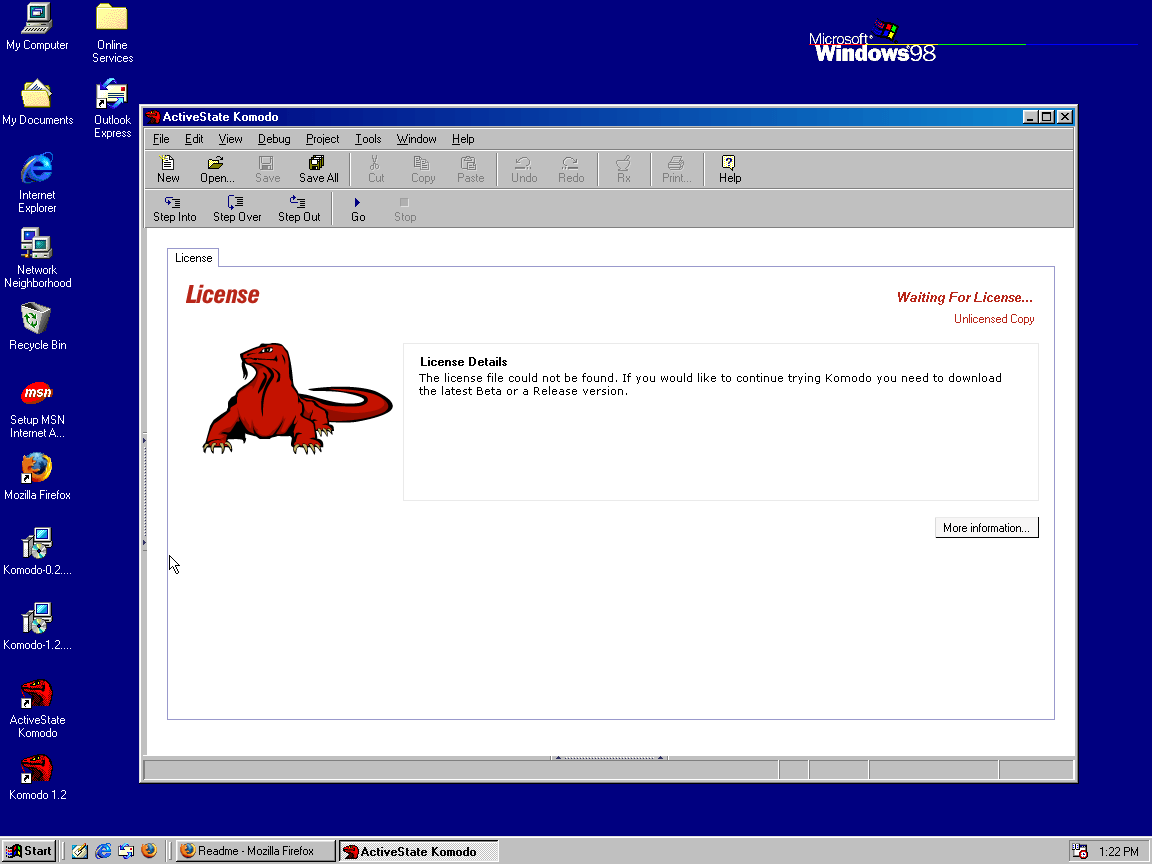Viewport: 1152px width, 864px height.
Task: Select the Komodo 1.2 desktop shortcut
Action: click(37, 777)
